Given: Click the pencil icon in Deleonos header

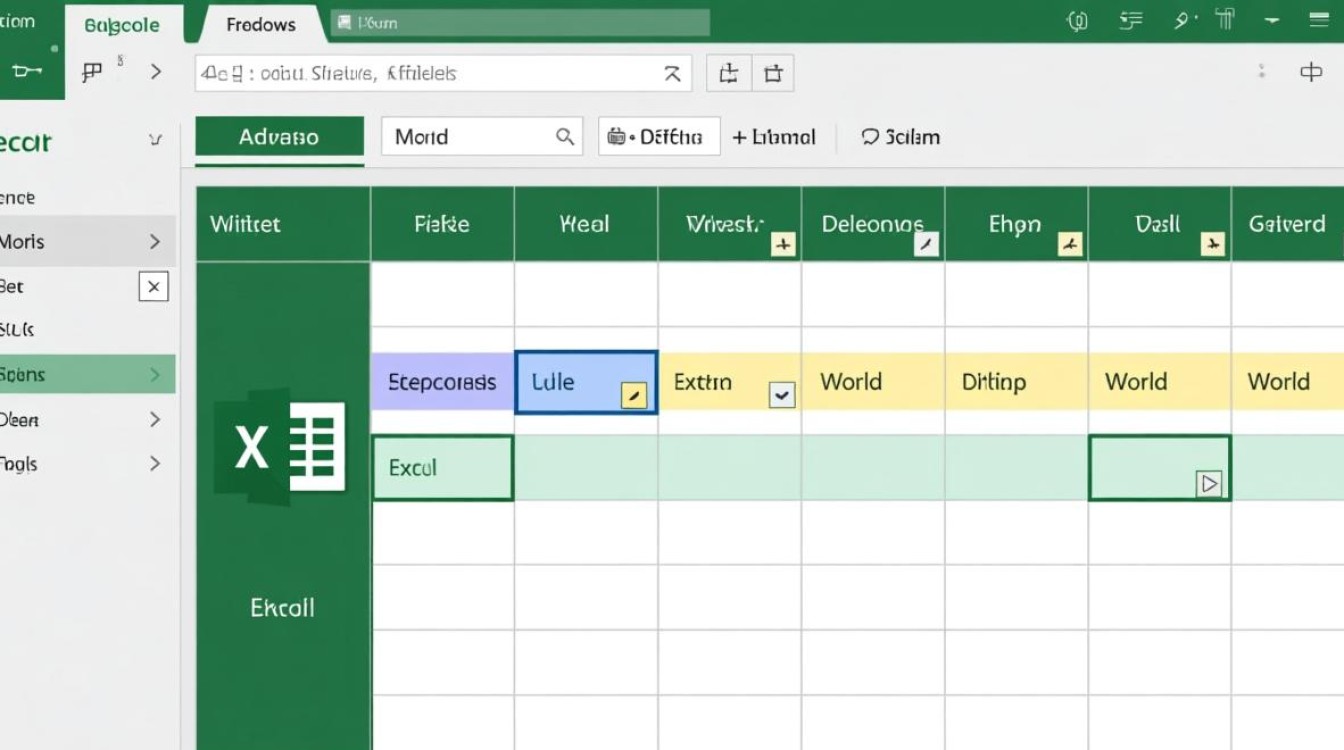Looking at the screenshot, I should pos(927,243).
